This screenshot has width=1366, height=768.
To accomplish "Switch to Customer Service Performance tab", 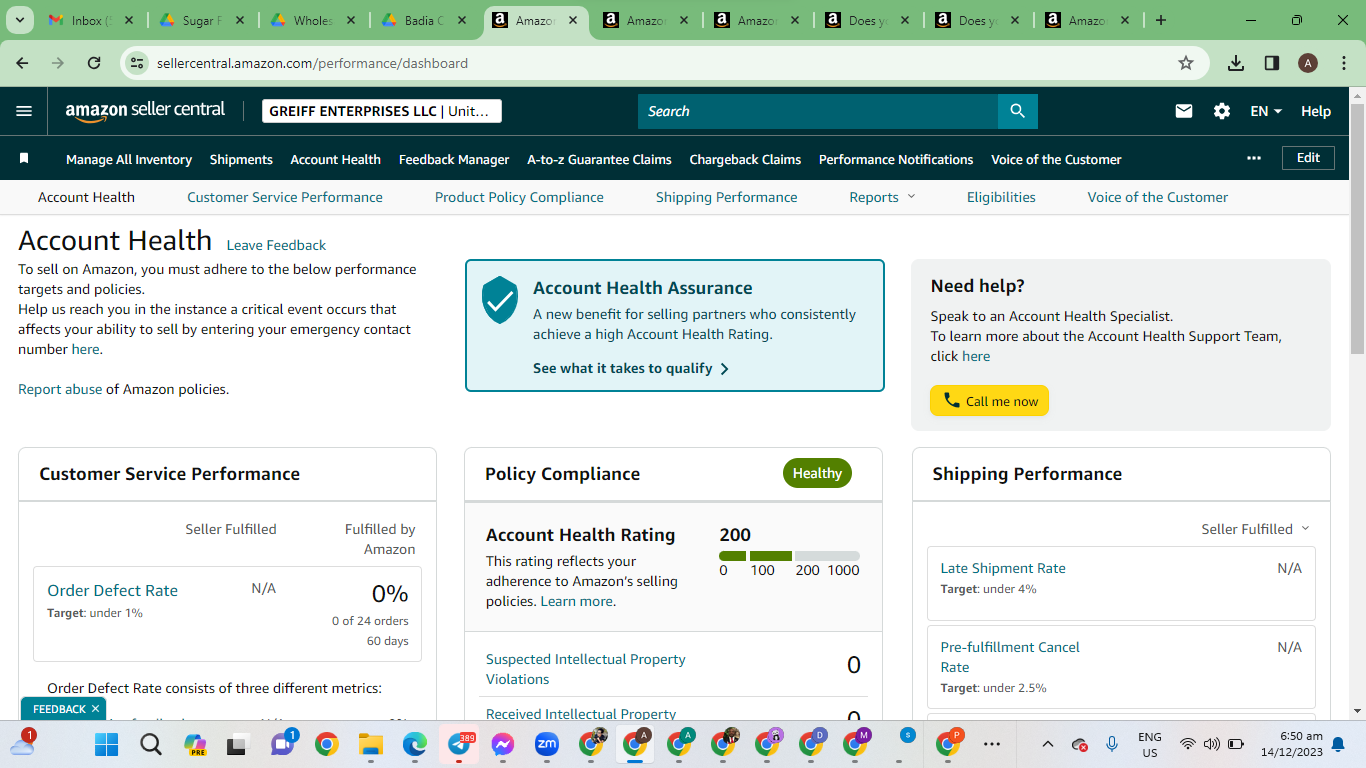I will click(285, 197).
